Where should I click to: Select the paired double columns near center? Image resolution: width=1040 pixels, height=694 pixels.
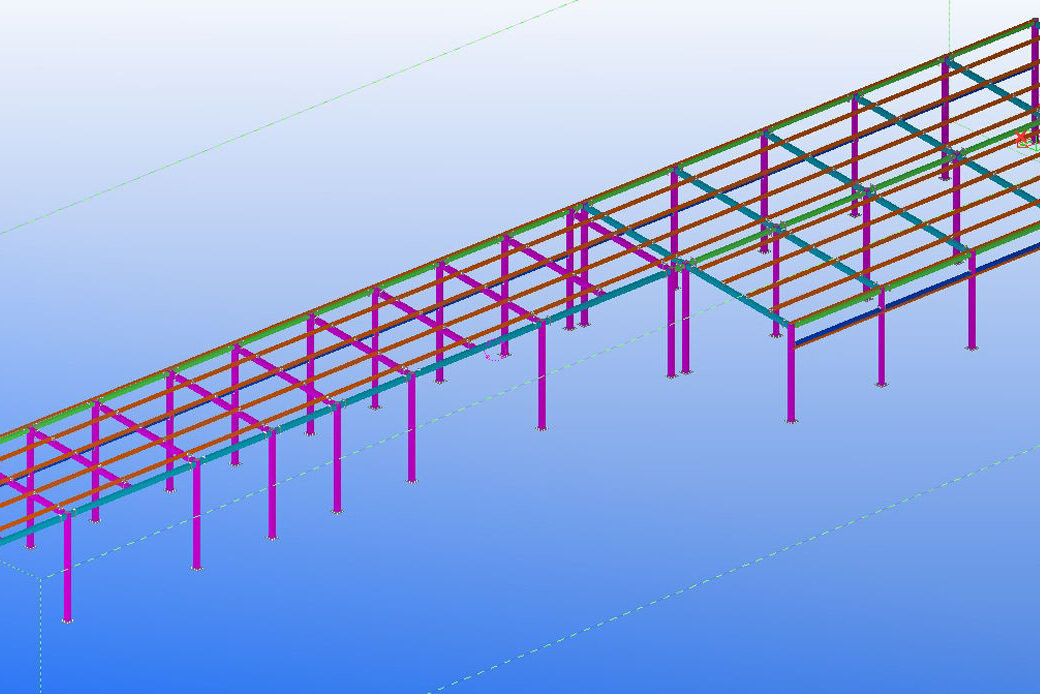coord(678,320)
